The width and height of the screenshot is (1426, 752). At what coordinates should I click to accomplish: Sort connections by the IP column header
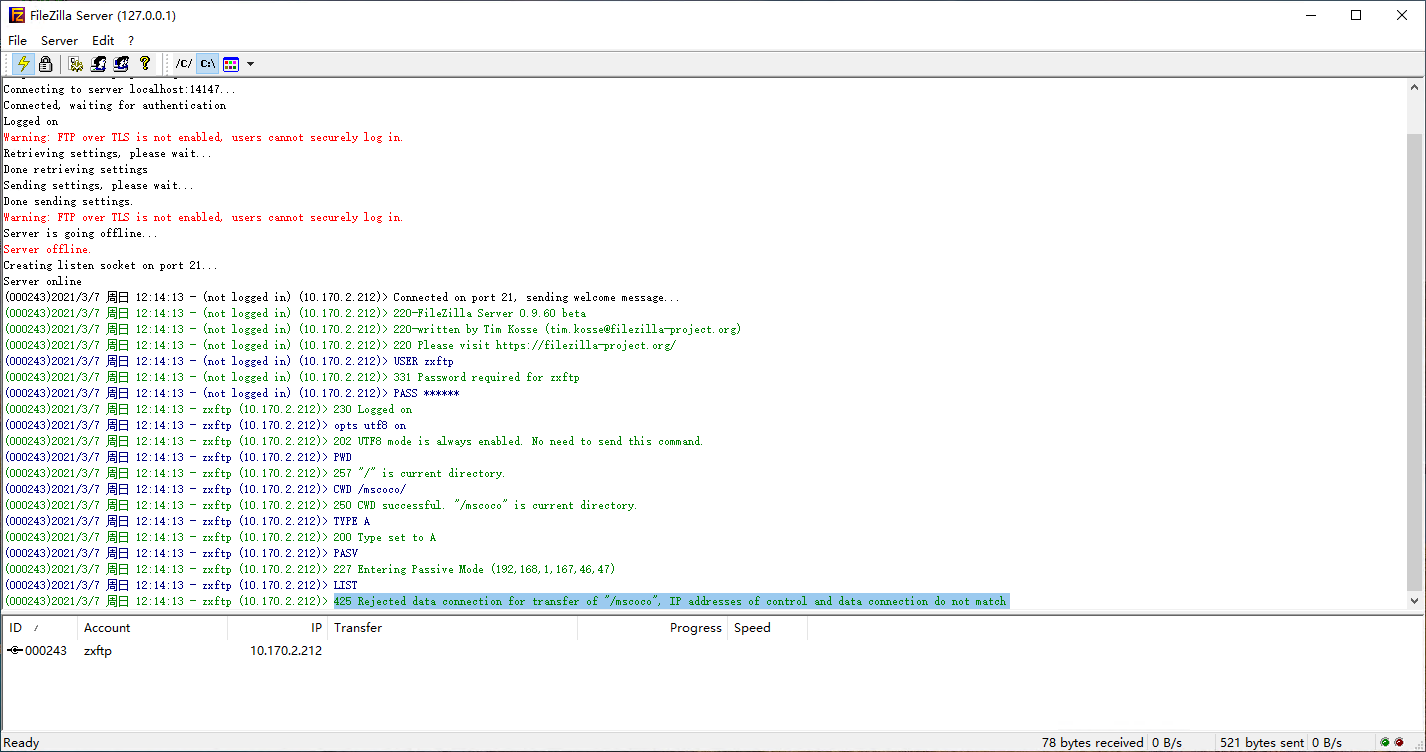(x=277, y=628)
